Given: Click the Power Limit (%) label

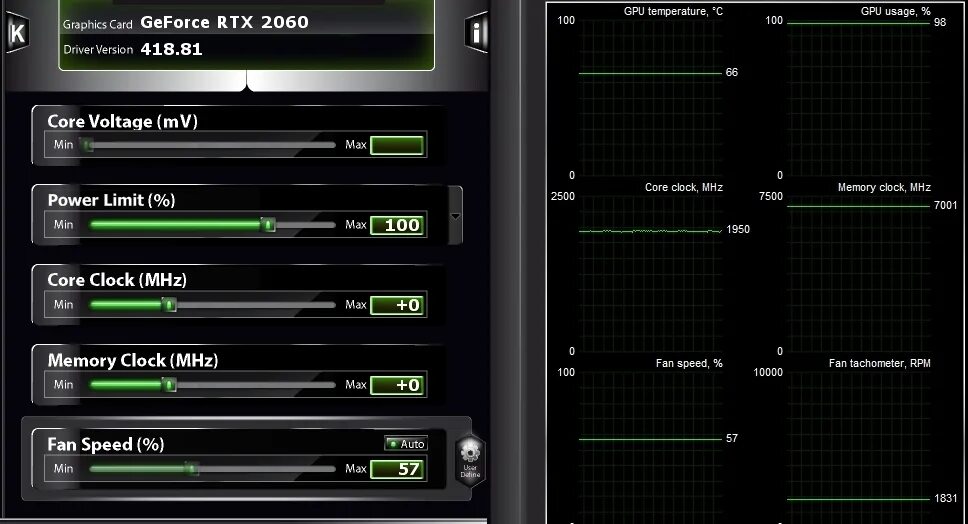Looking at the screenshot, I should click(x=111, y=201).
